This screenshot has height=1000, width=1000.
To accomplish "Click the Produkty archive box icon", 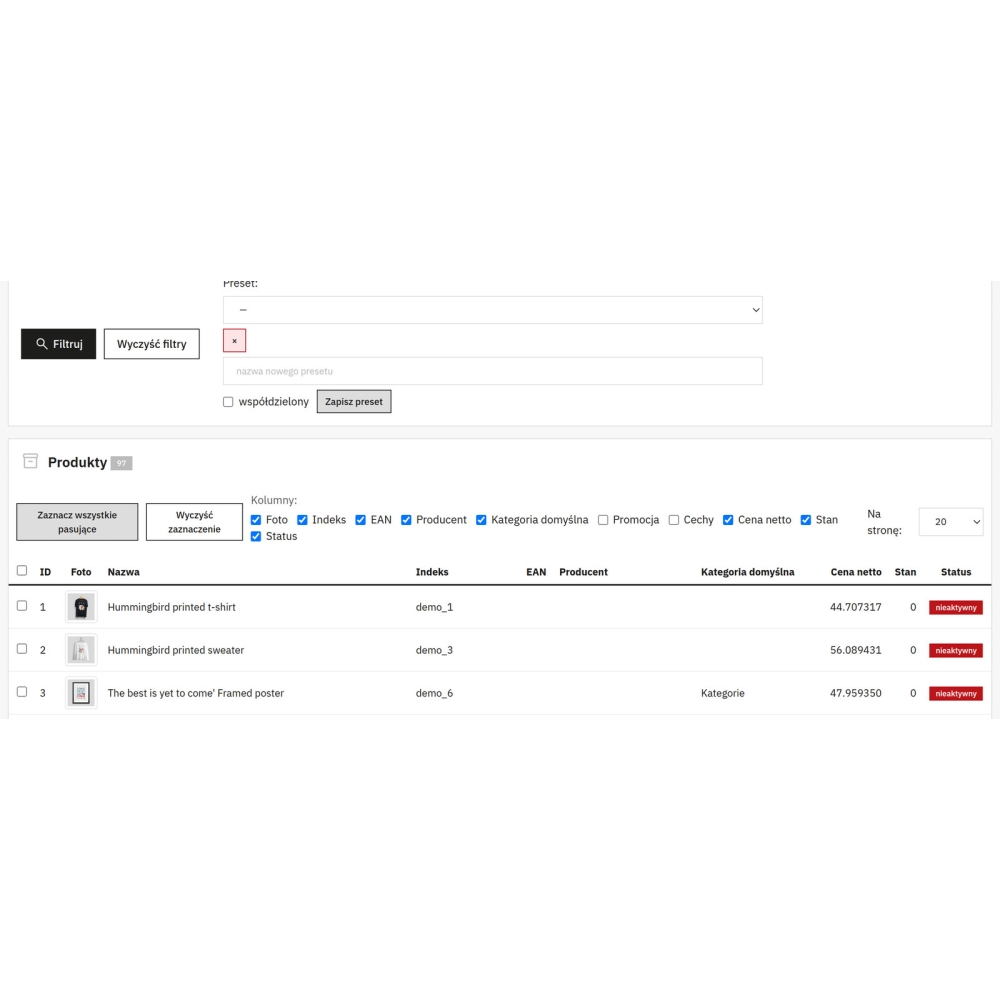I will [x=30, y=461].
